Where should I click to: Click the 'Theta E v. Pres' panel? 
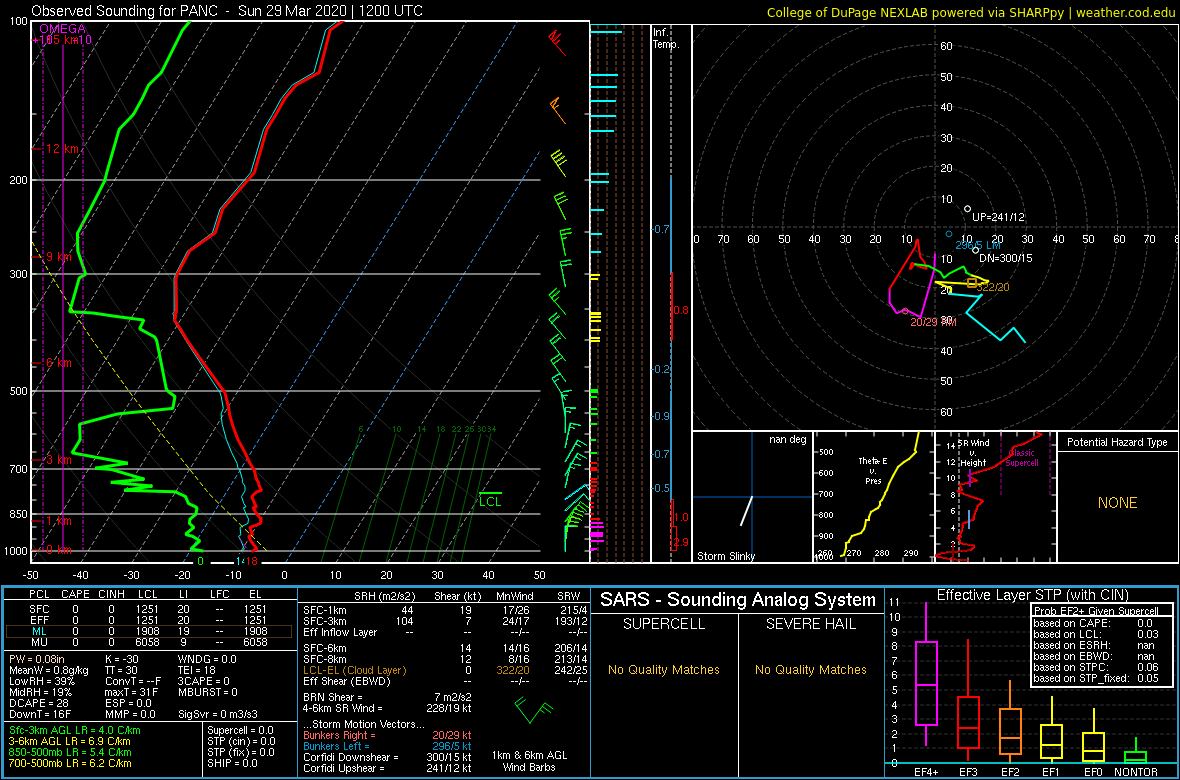point(872,498)
